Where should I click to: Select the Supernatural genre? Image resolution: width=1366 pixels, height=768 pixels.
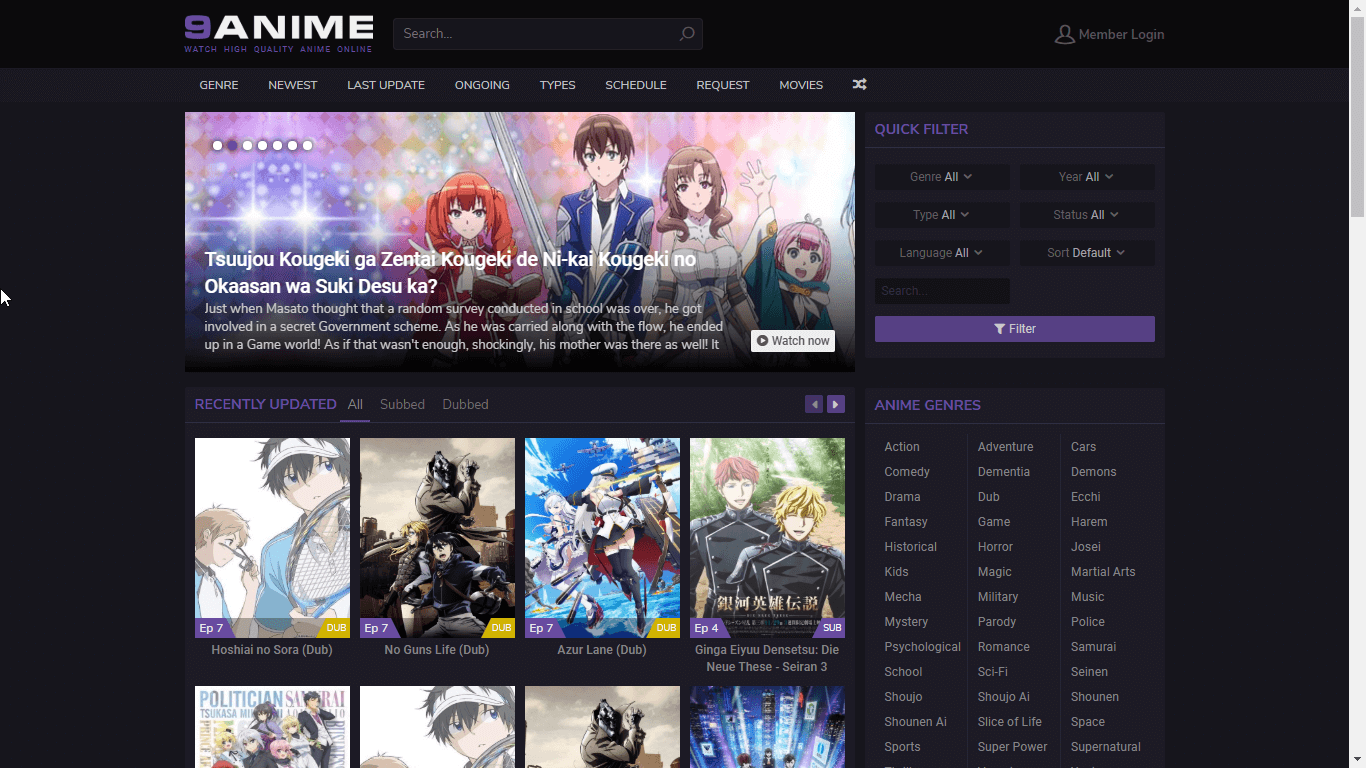[1106, 747]
